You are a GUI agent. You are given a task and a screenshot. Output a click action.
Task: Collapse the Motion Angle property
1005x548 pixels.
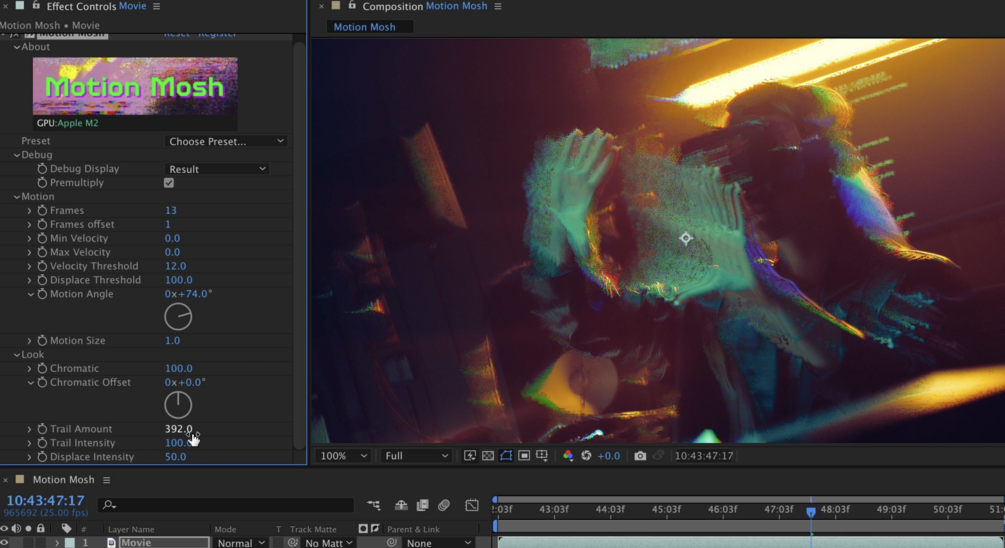coord(30,294)
